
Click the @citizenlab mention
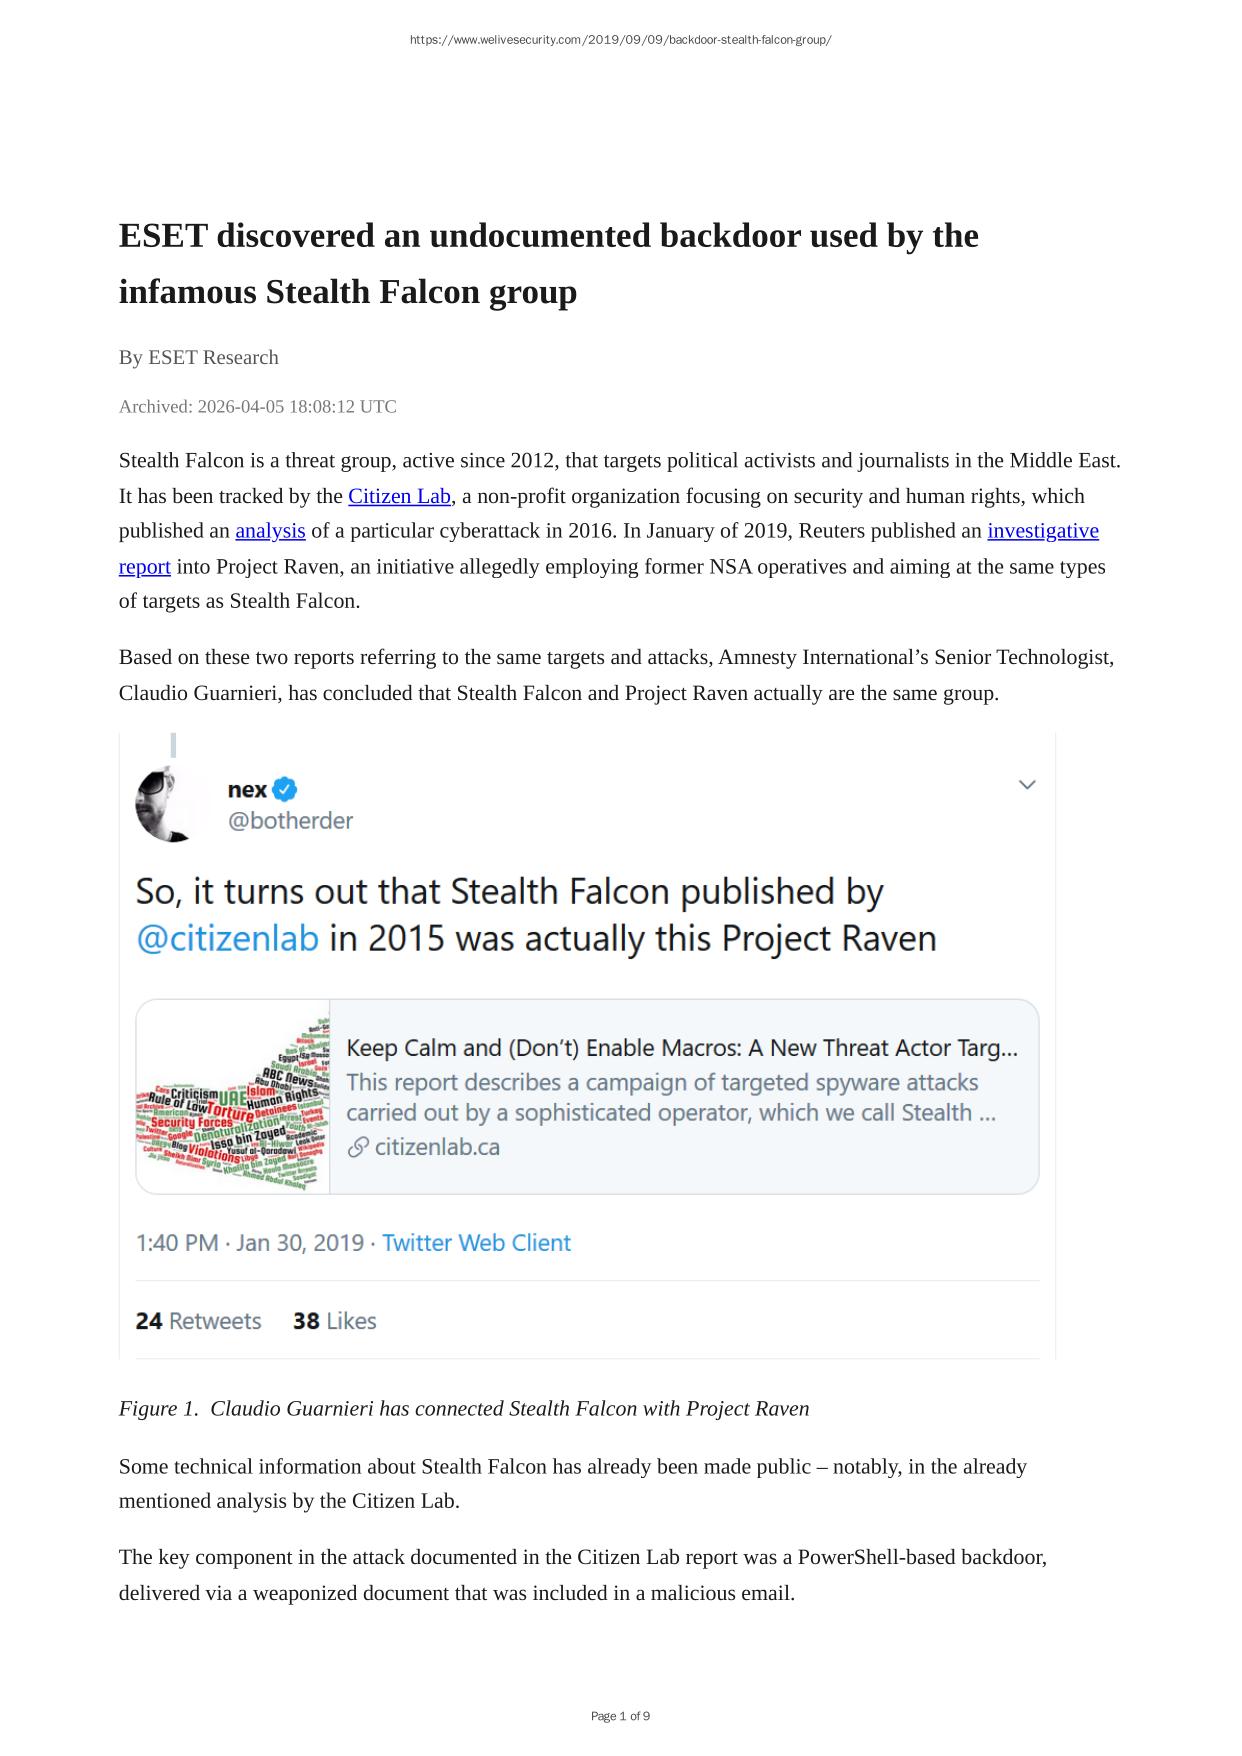click(227, 939)
